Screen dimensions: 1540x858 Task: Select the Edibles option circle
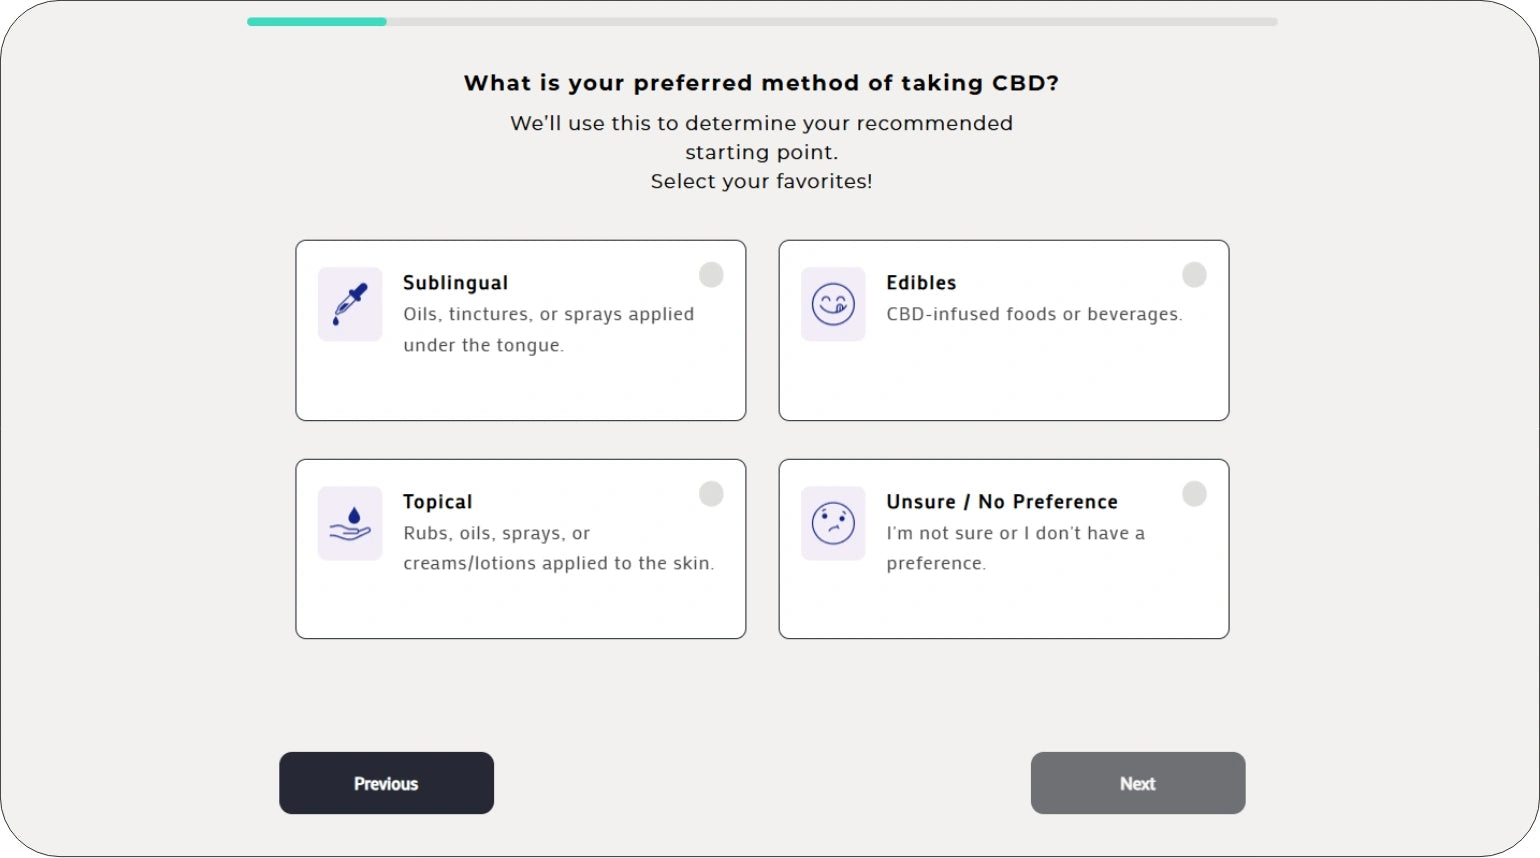[x=1194, y=275]
